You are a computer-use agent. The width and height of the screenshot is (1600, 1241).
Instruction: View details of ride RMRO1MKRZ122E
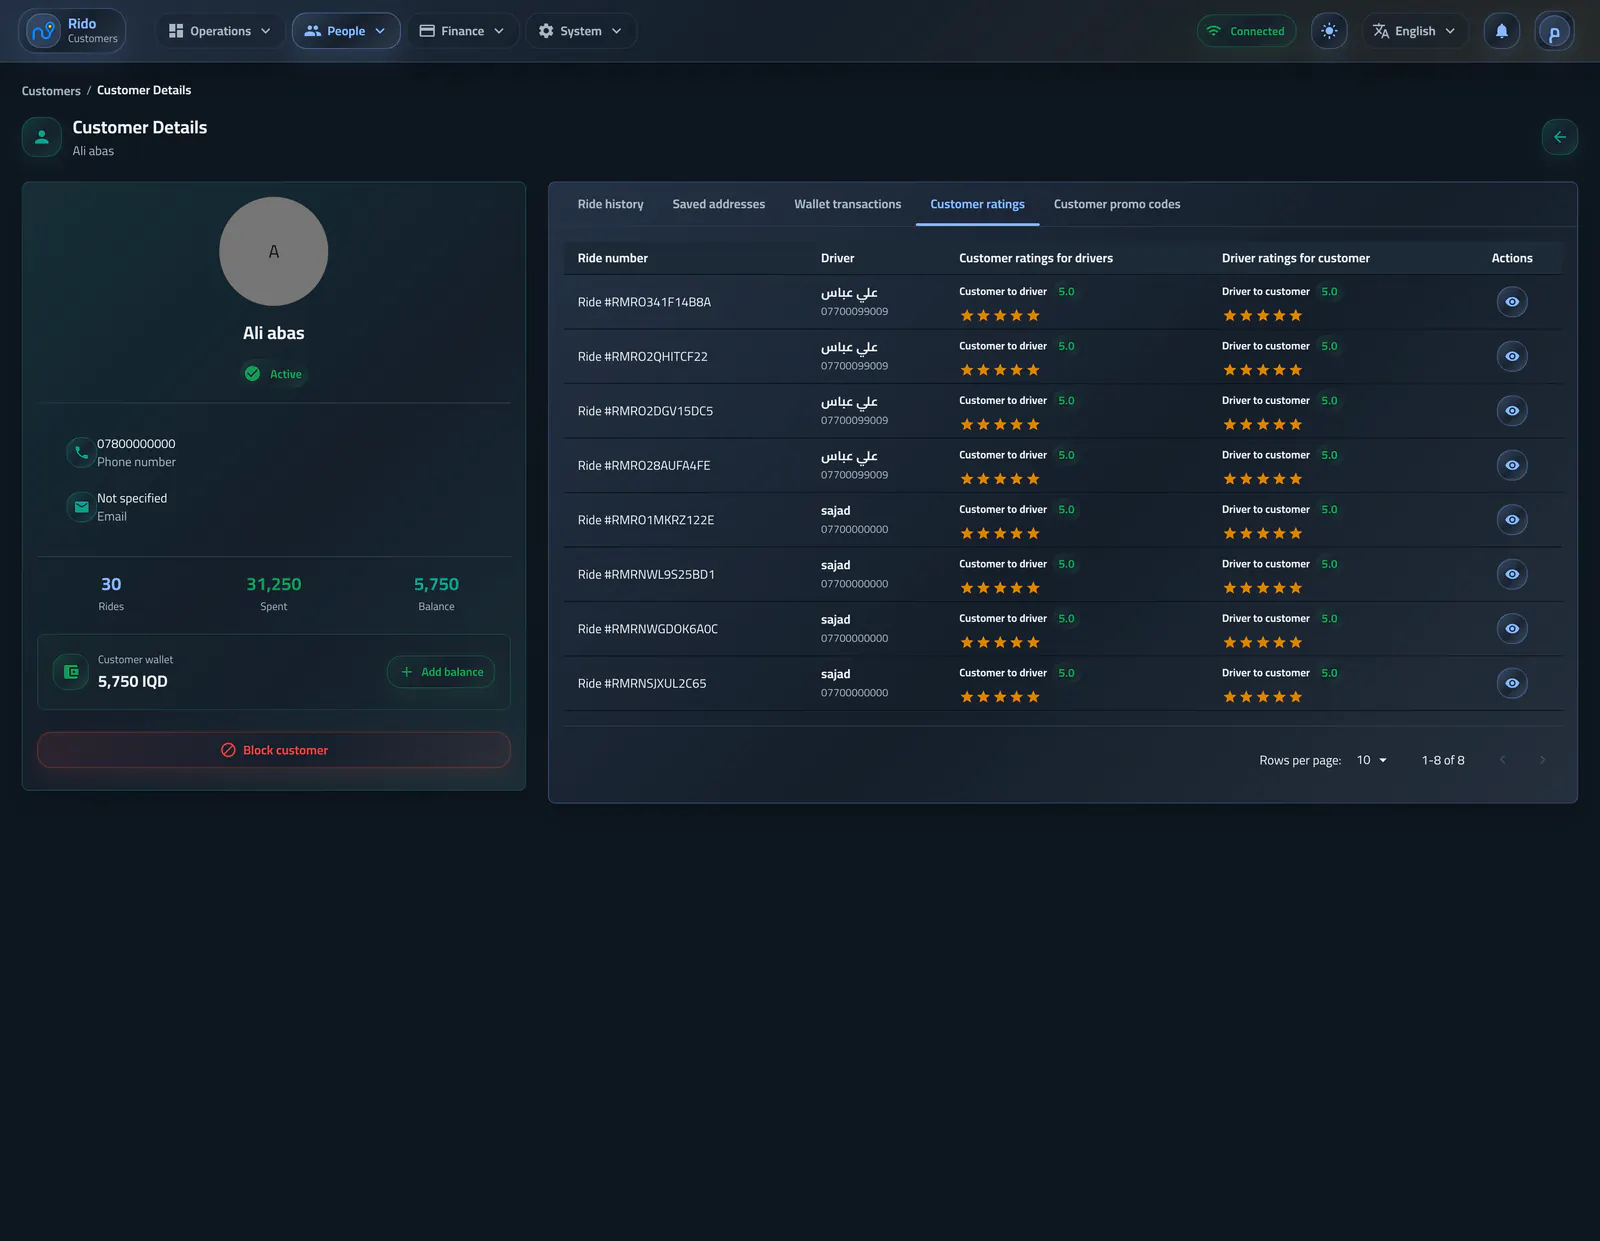click(x=1512, y=520)
